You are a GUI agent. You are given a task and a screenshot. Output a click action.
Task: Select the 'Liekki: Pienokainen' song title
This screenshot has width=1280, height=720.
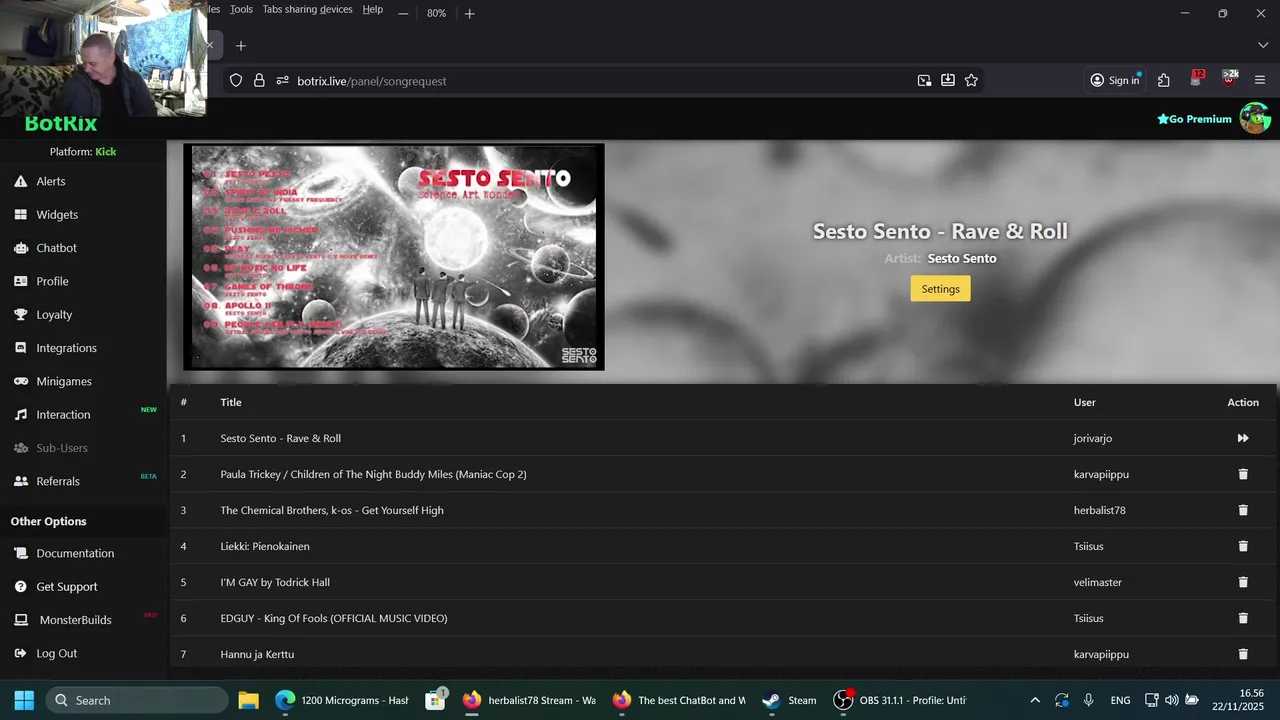pyautogui.click(x=265, y=546)
